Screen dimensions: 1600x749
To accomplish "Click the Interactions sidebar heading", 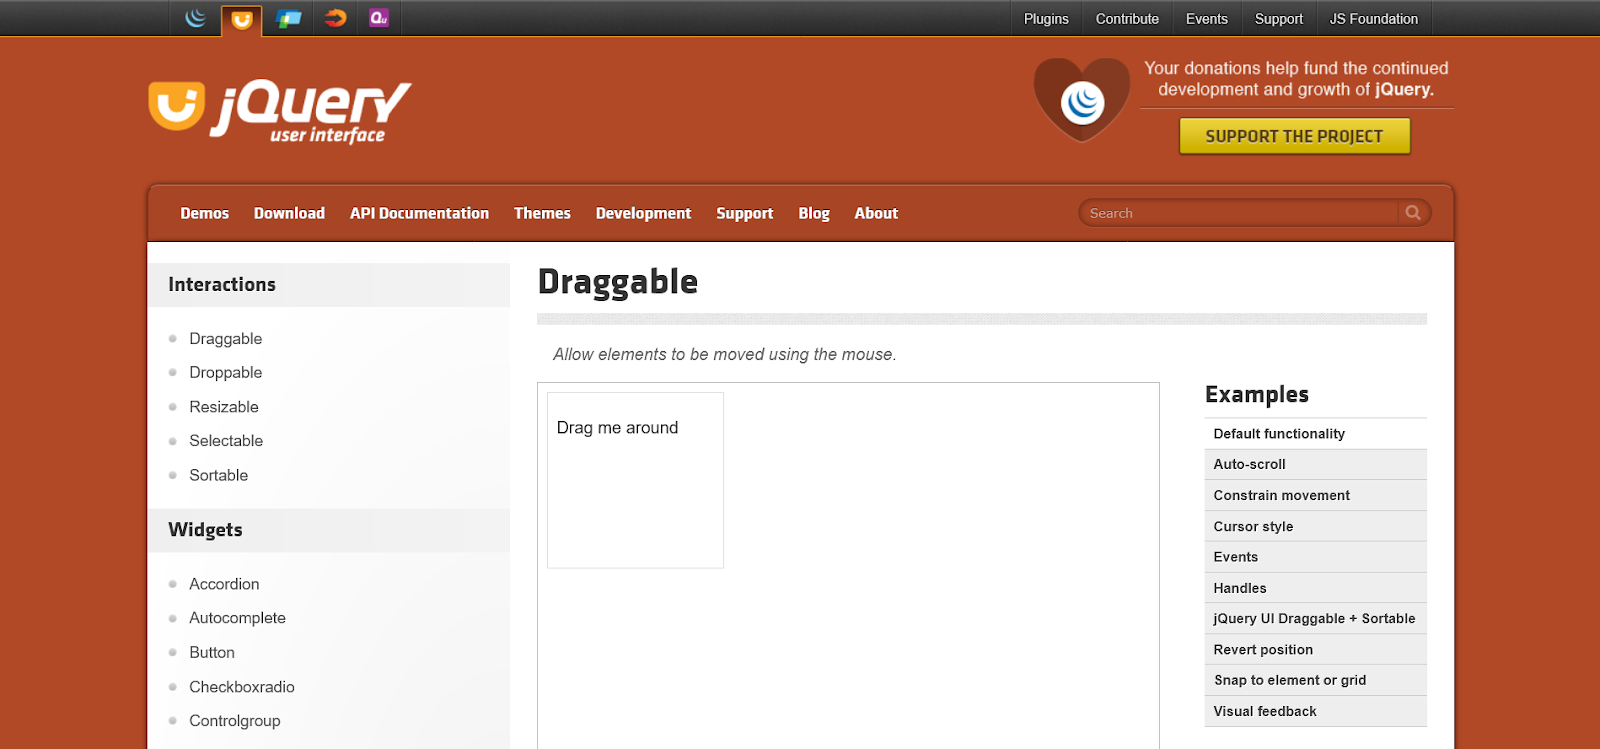I will click(222, 285).
